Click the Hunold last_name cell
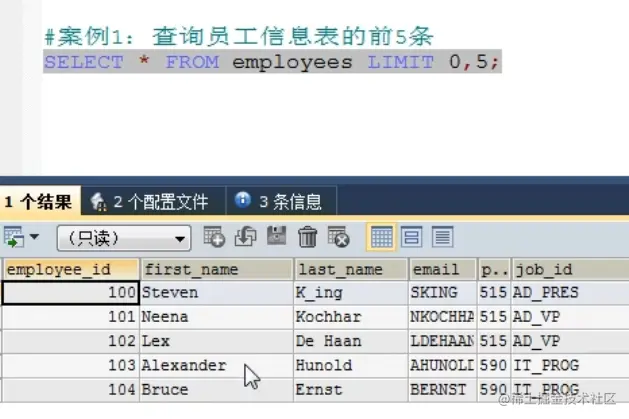Viewport: 629px width, 419px height. [351, 365]
